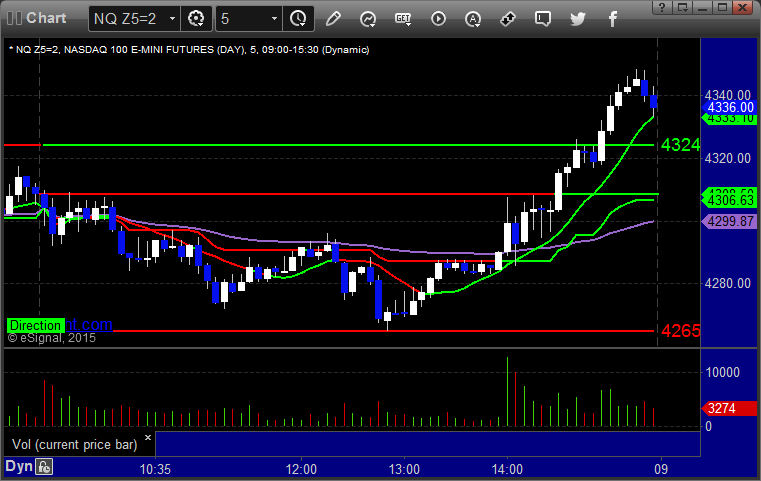The image size is (761, 481).
Task: Click the red 3274 volume tag
Action: pos(729,408)
